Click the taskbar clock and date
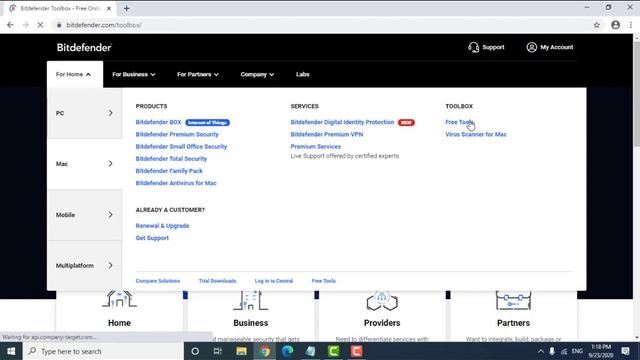 (x=601, y=351)
